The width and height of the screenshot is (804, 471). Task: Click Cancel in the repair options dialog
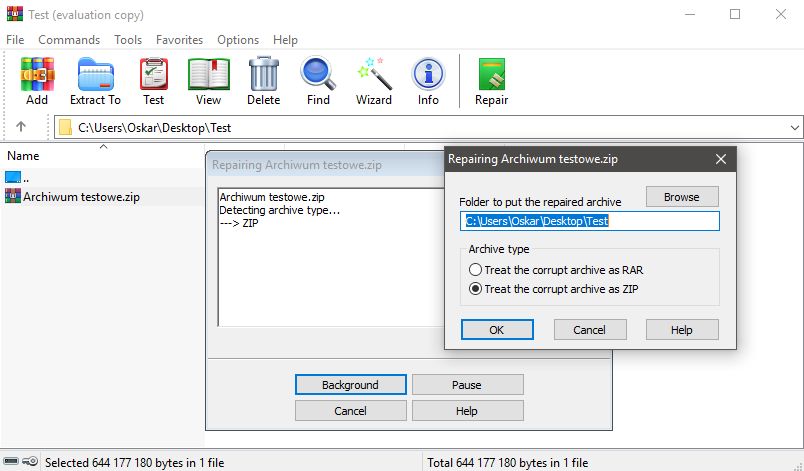(590, 330)
